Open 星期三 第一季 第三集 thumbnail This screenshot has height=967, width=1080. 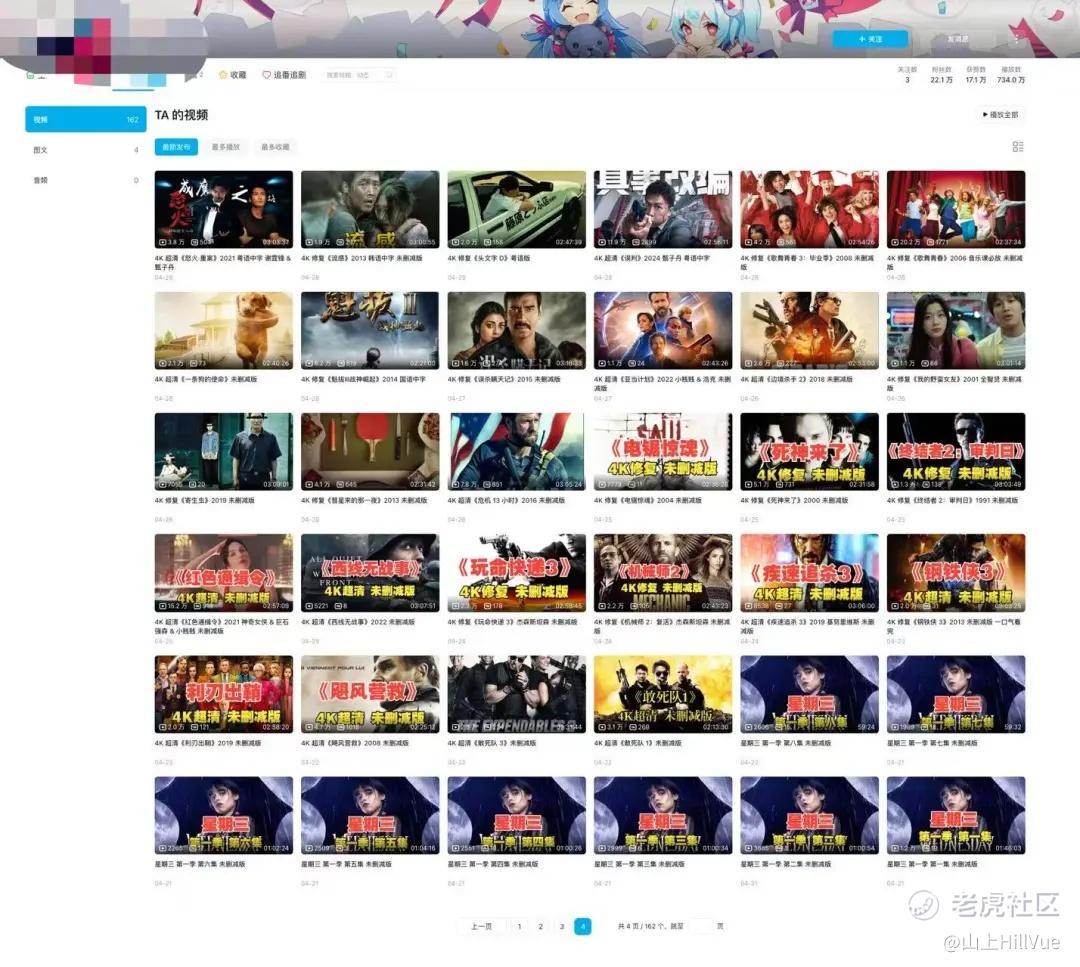click(x=663, y=815)
